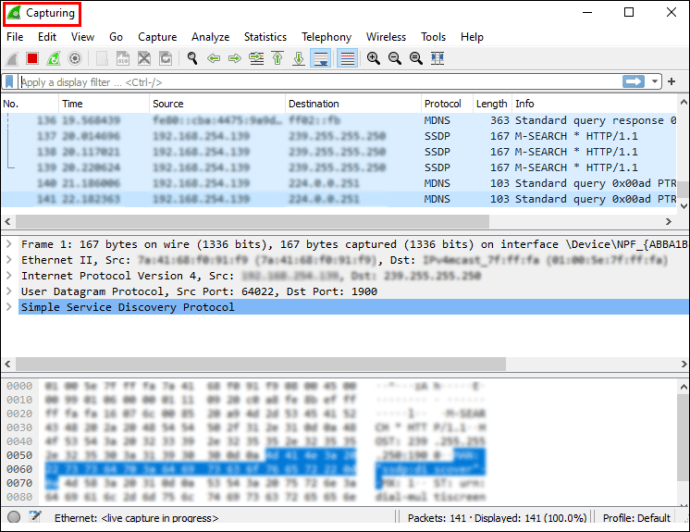The width and height of the screenshot is (690, 532).
Task: Expand Internet Protocol Version 4 row
Action: click(x=9, y=275)
